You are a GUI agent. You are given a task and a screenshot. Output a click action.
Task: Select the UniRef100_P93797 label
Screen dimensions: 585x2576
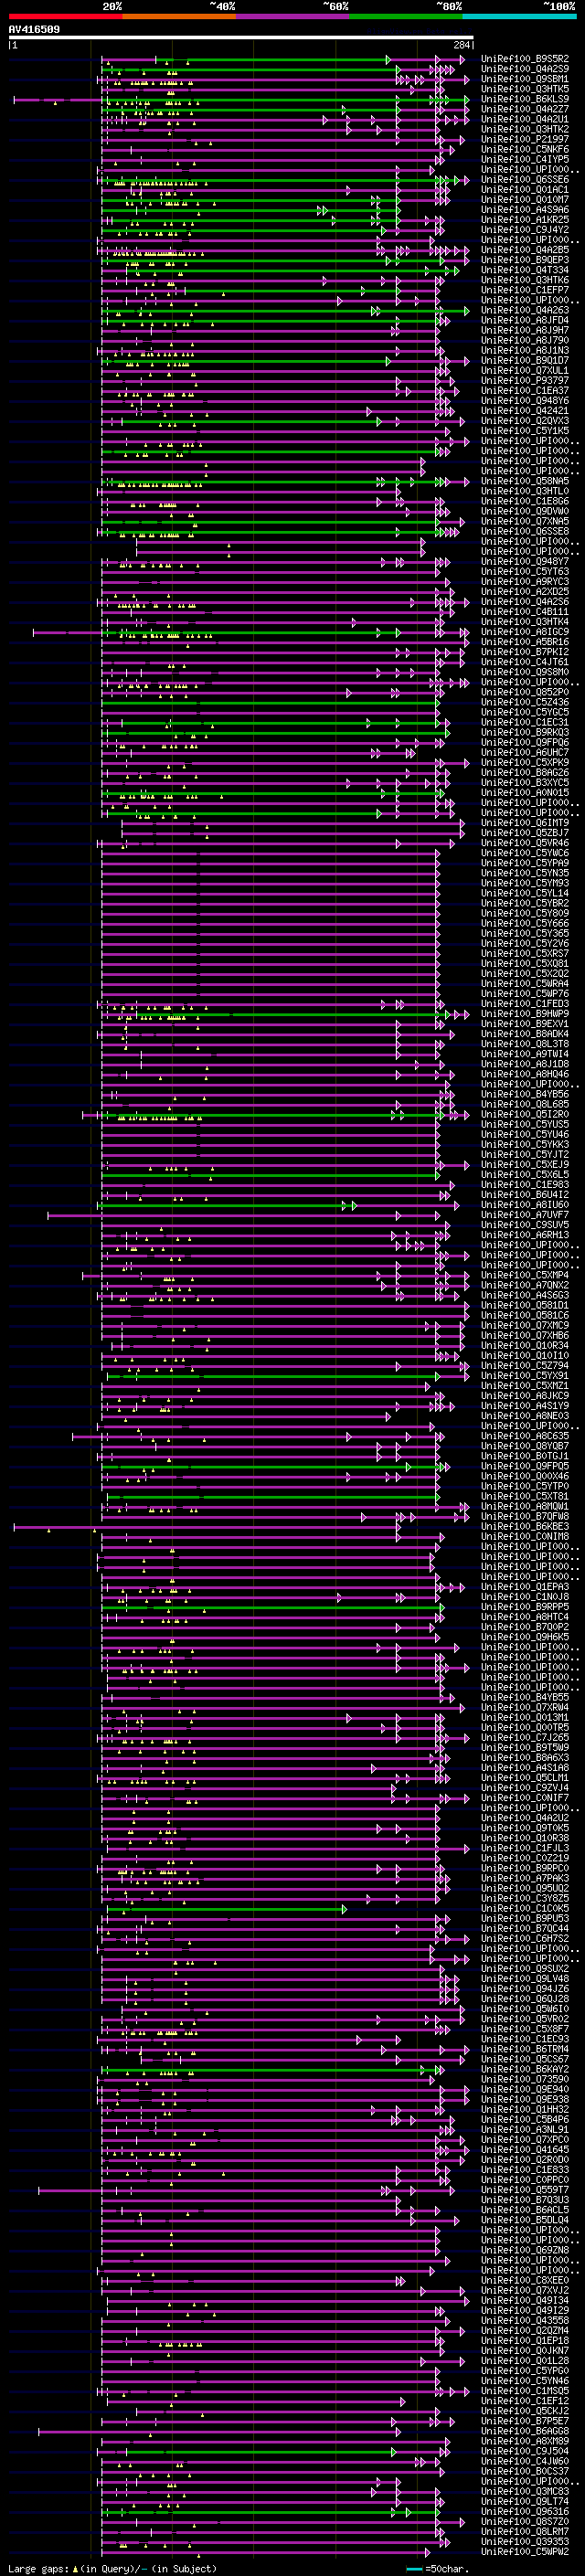point(524,381)
